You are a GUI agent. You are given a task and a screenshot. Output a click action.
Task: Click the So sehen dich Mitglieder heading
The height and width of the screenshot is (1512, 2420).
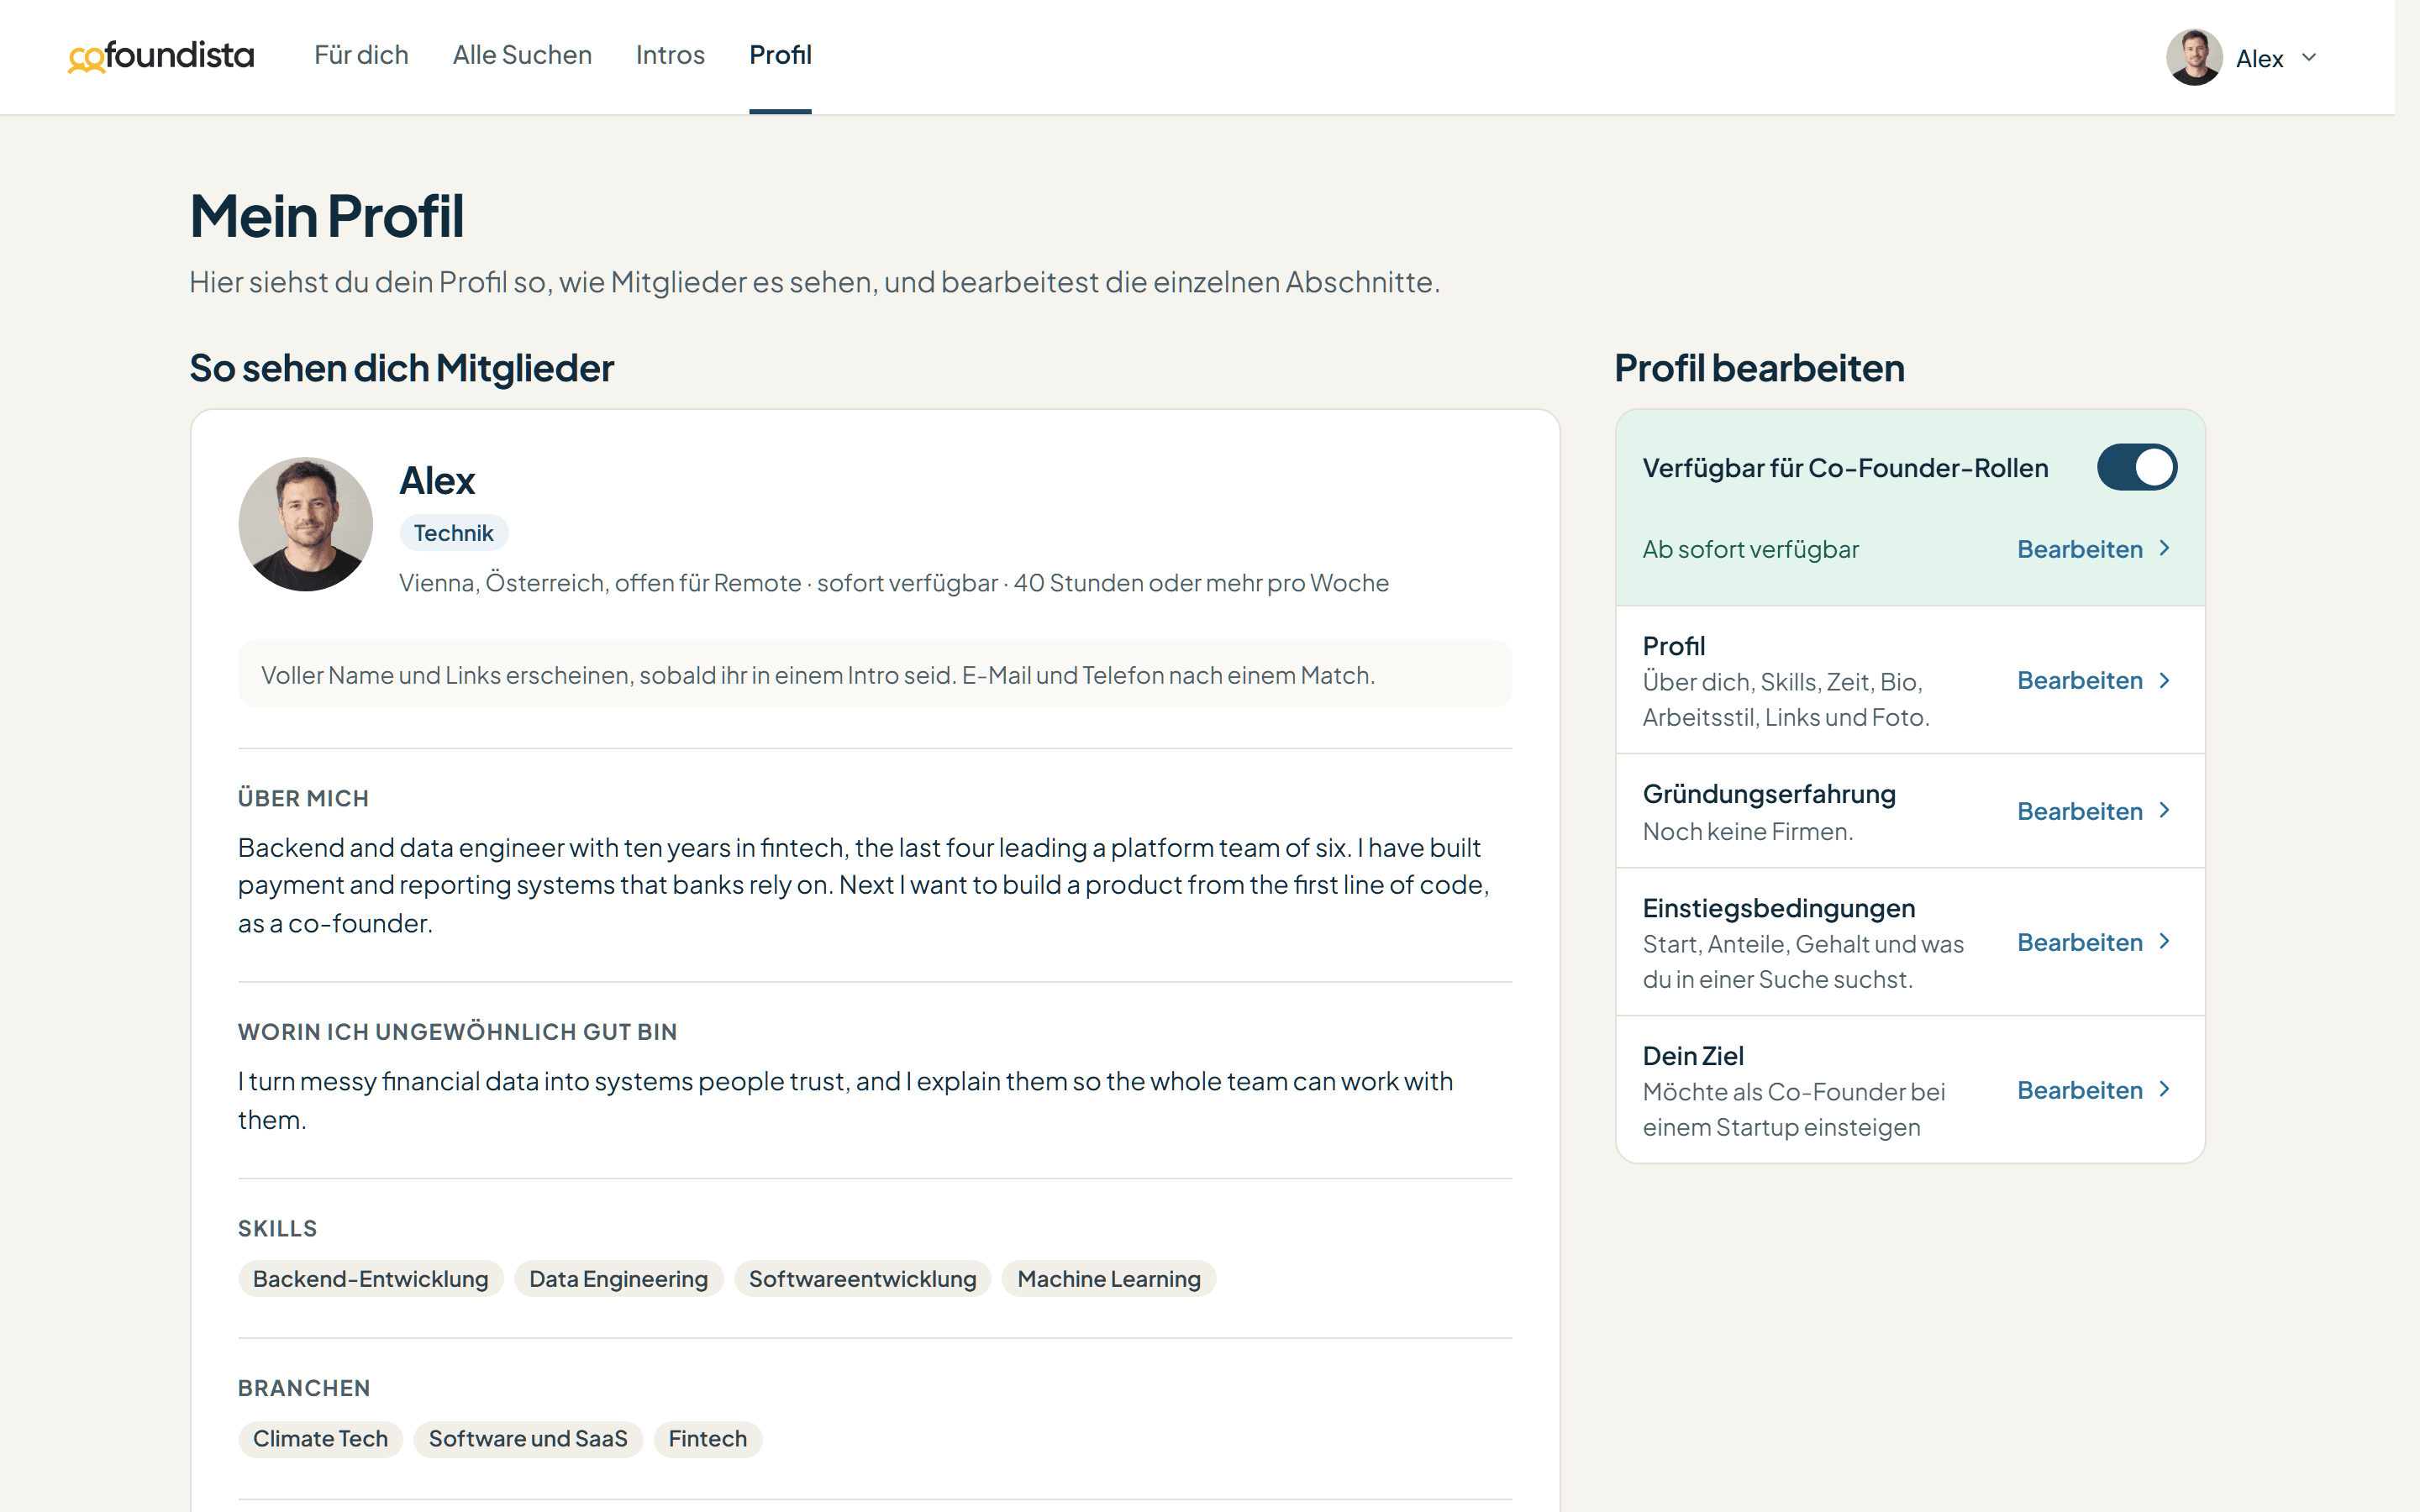pyautogui.click(x=402, y=368)
